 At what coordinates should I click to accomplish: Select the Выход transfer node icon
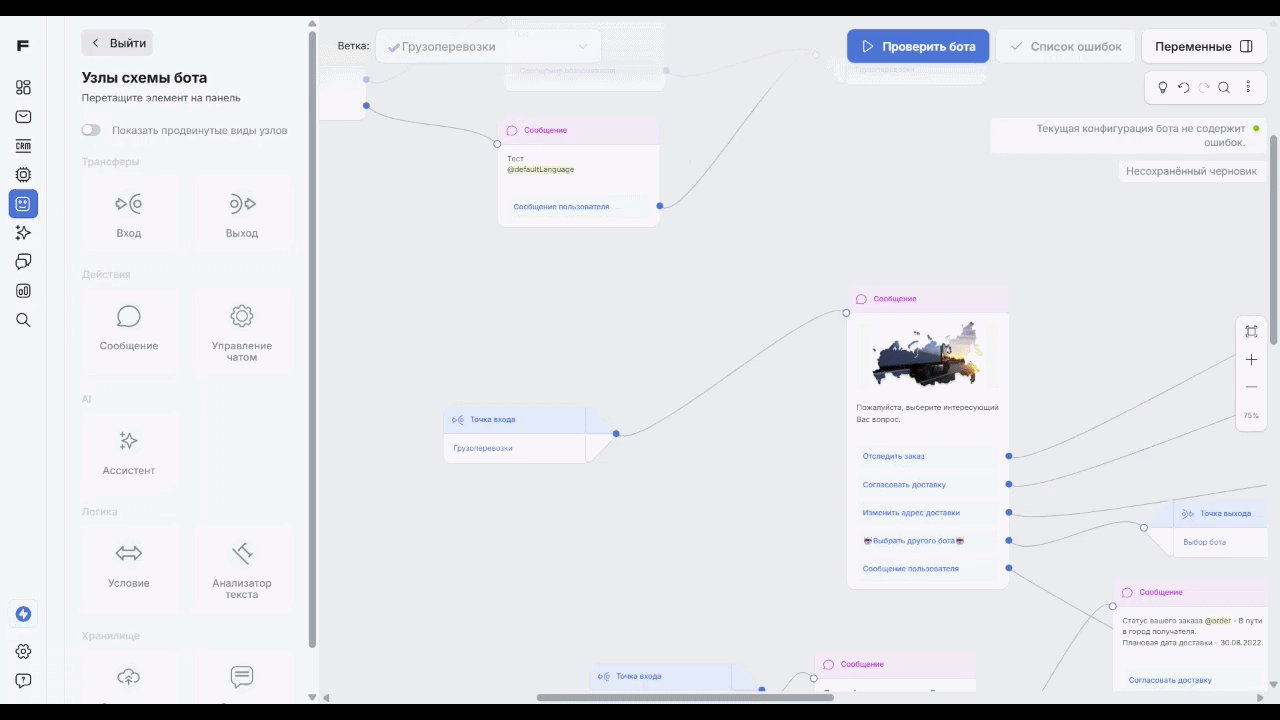pos(242,204)
